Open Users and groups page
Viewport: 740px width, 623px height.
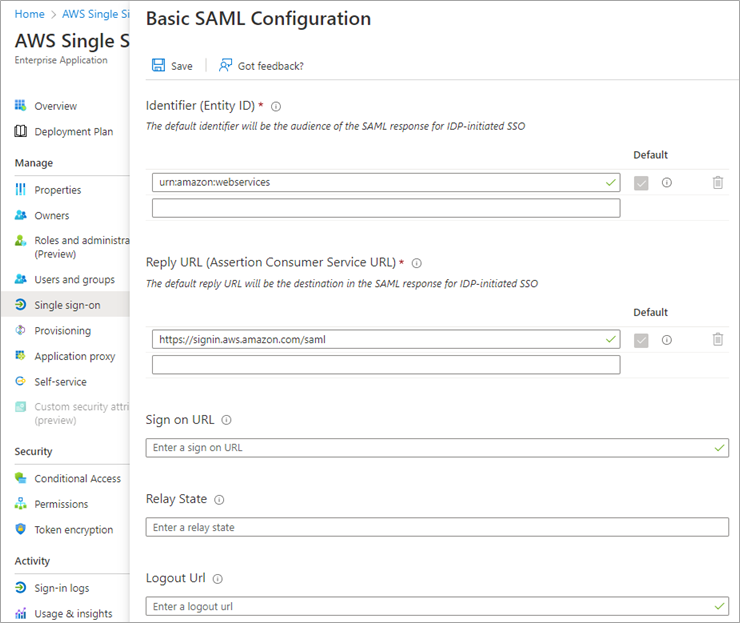coord(74,280)
